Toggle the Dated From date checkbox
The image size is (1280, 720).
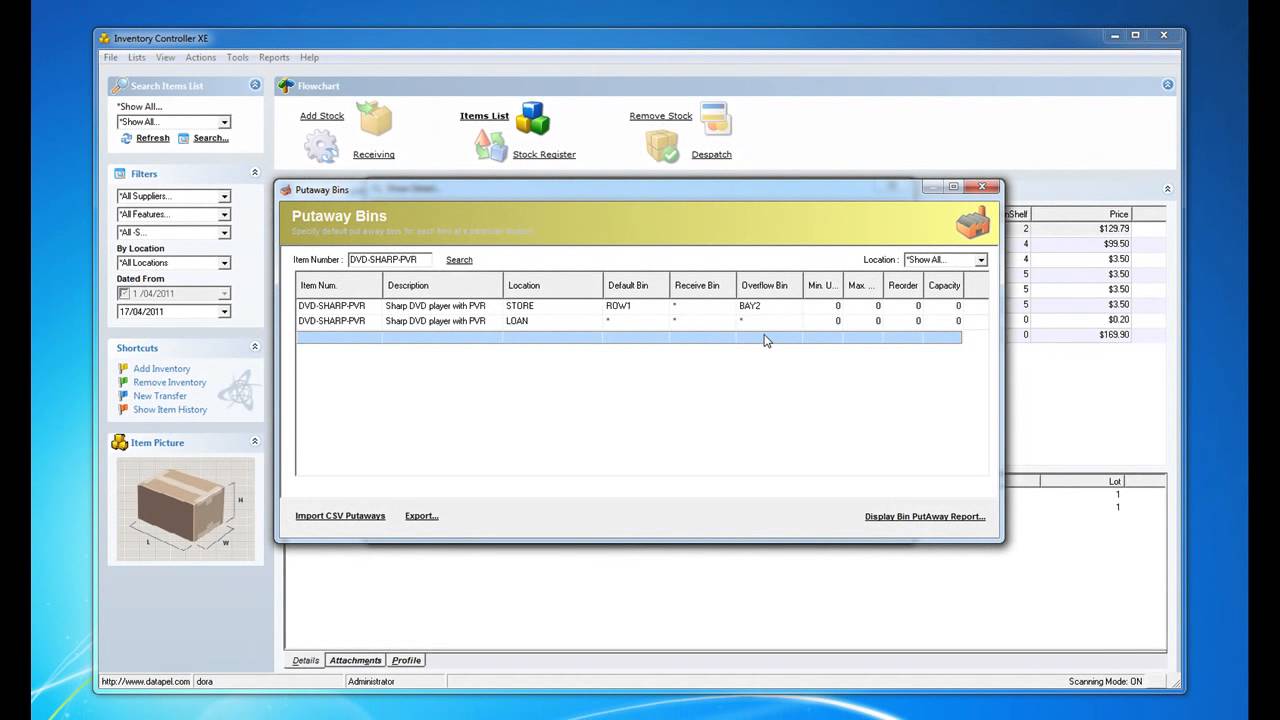124,293
